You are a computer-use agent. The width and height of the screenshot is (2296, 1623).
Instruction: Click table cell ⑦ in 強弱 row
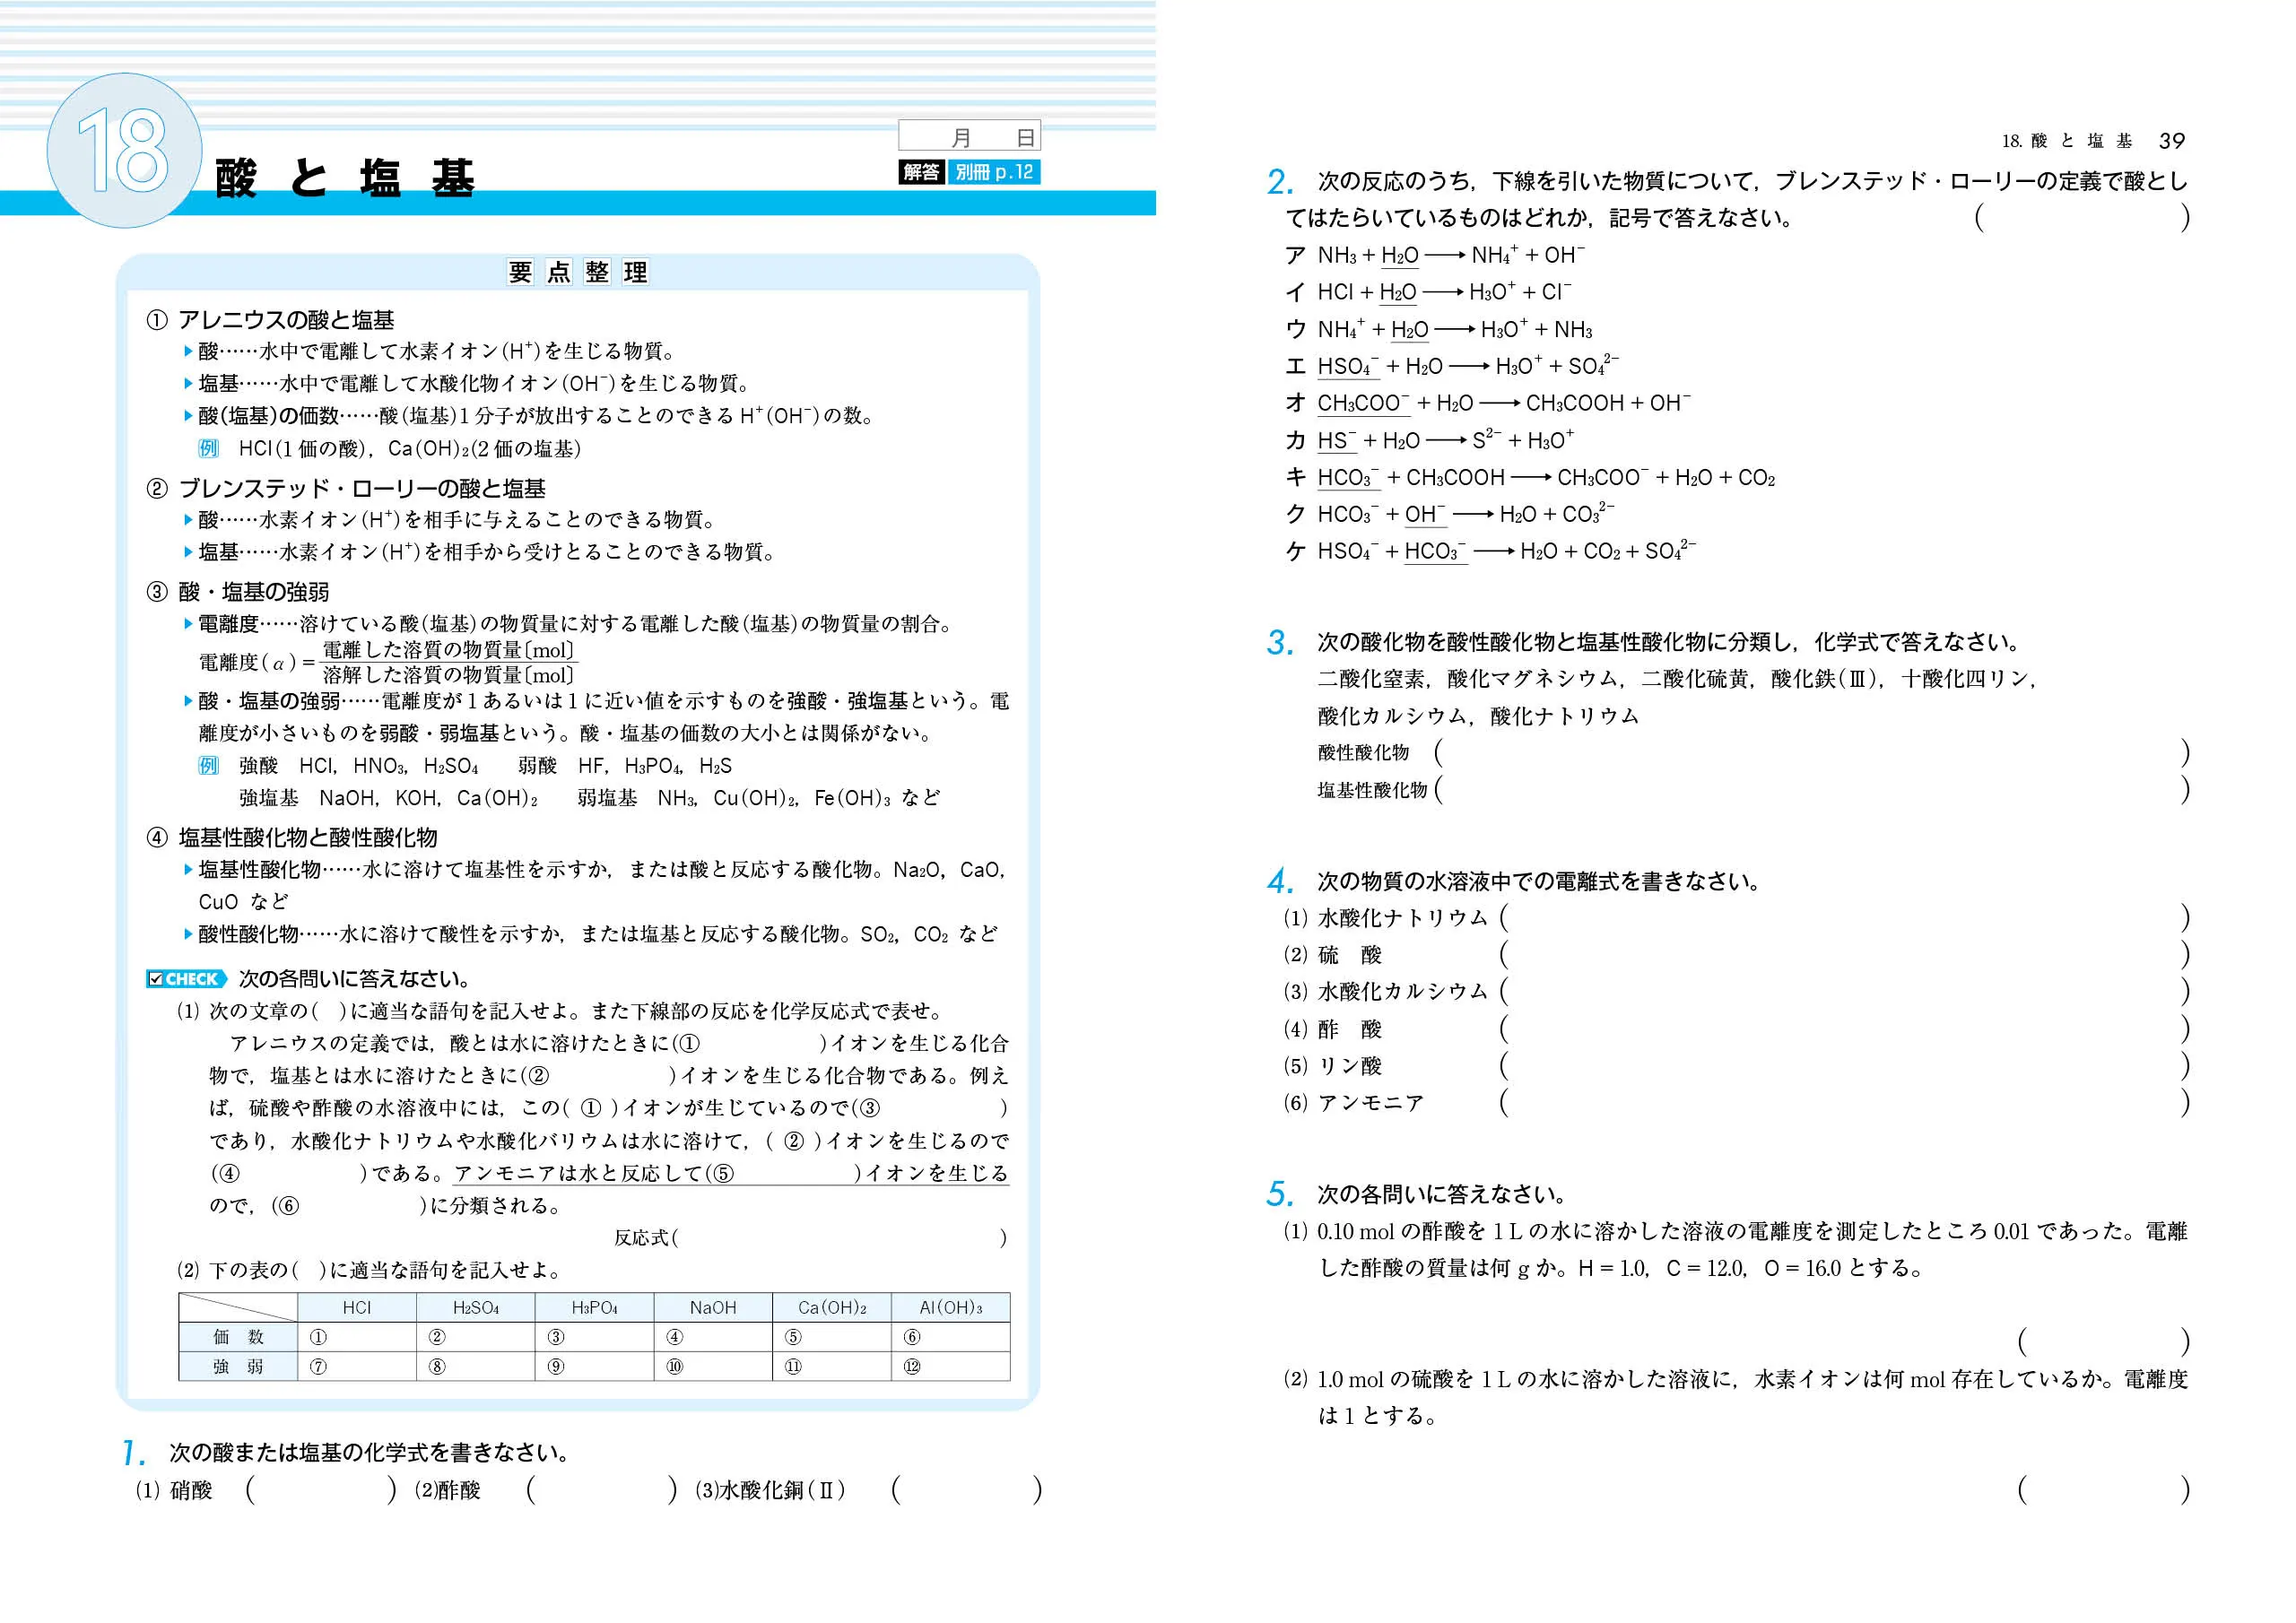[x=357, y=1366]
